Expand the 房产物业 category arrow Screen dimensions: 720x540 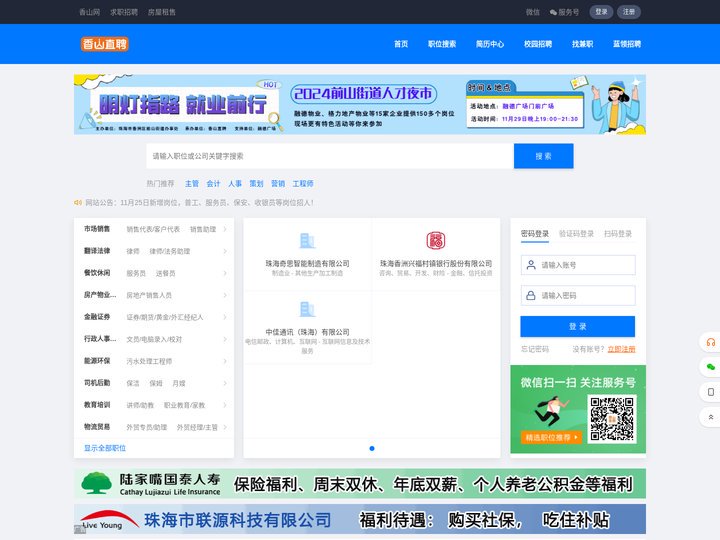click(225, 295)
